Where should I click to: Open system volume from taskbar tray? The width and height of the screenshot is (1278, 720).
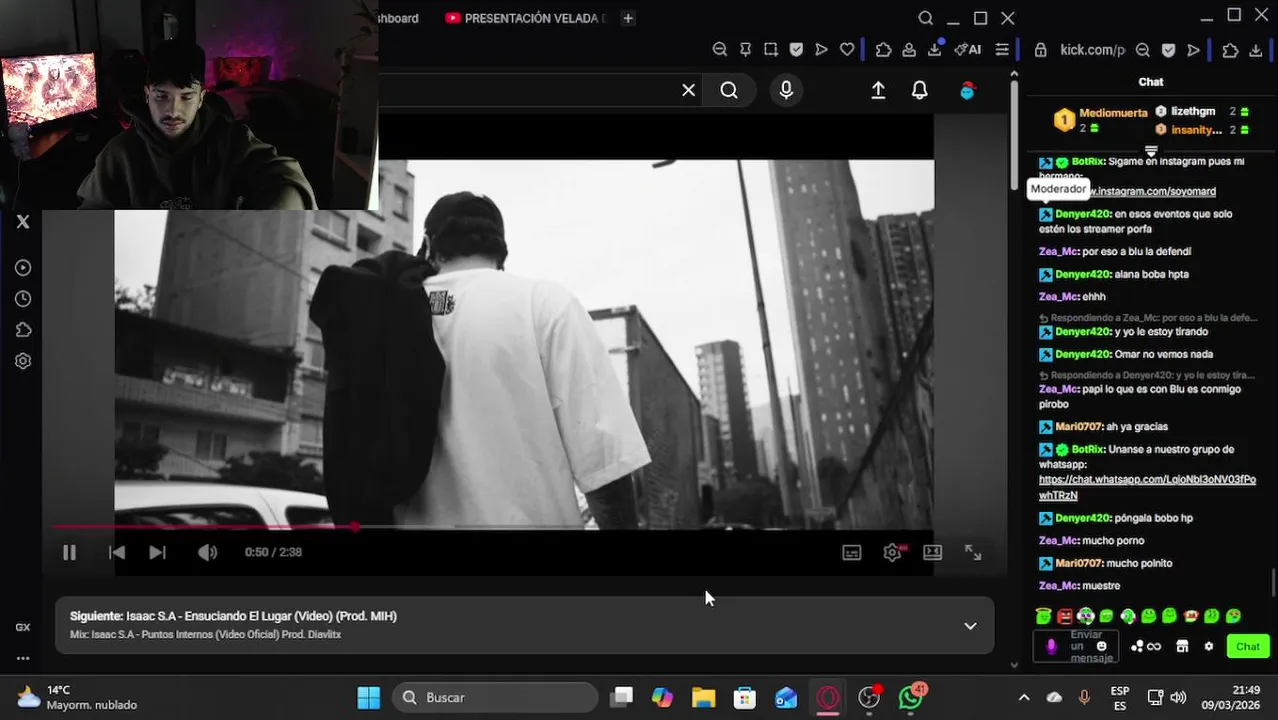point(1179,697)
